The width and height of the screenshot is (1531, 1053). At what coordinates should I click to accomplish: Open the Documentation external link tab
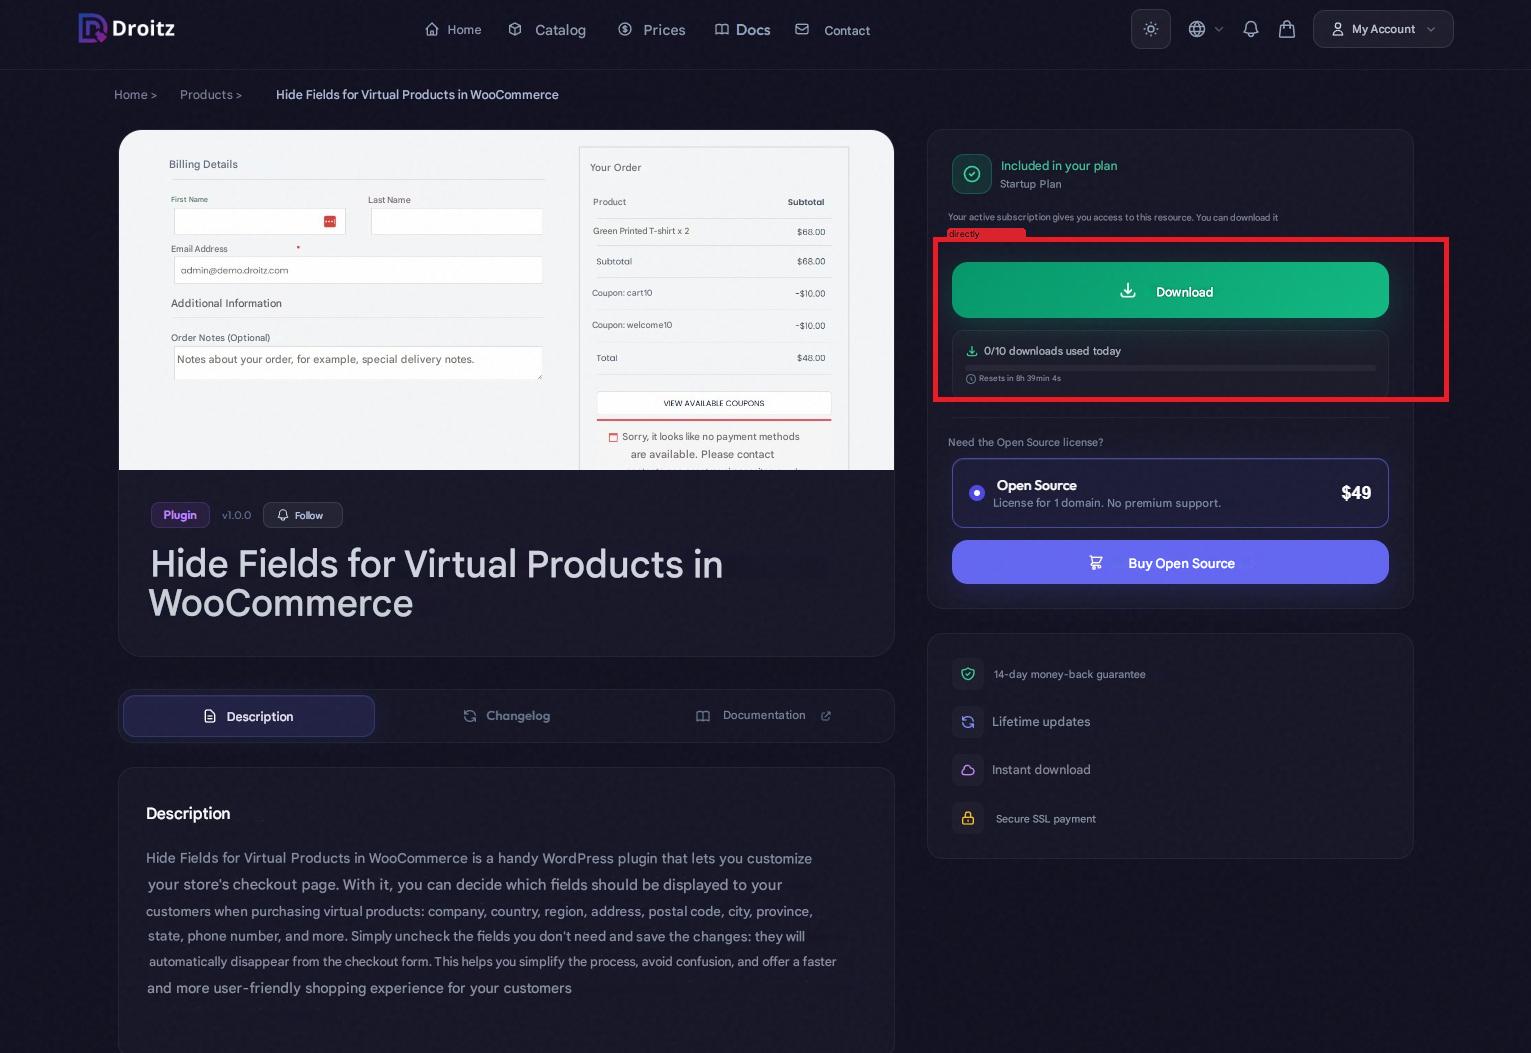click(x=763, y=716)
